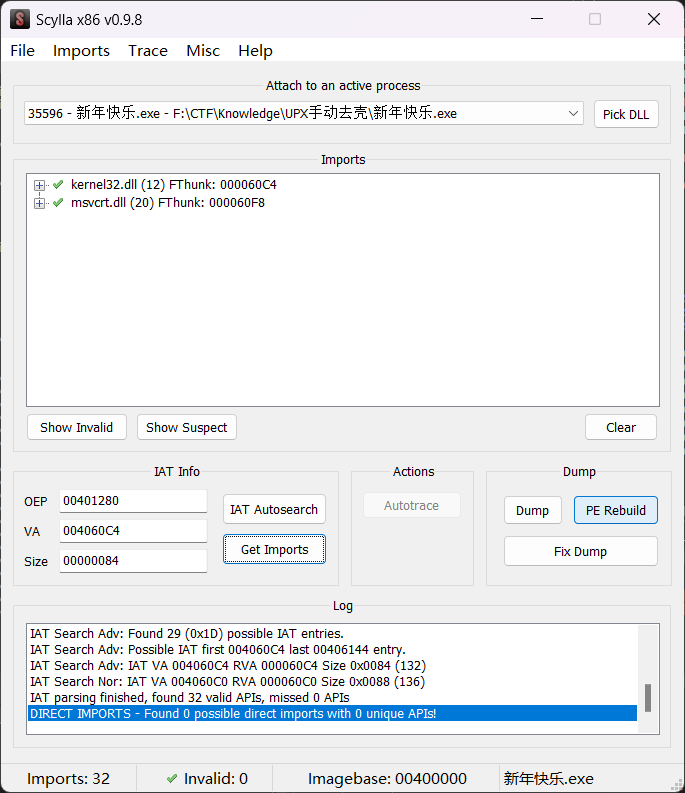
Task: Focus the OEP input field
Action: coord(133,501)
